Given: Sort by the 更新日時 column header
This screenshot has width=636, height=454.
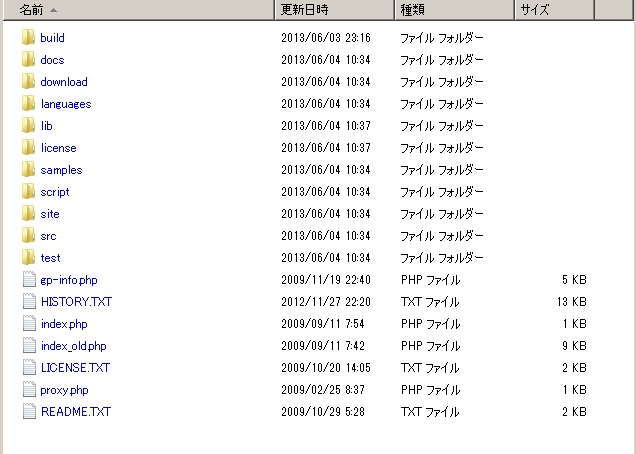Looking at the screenshot, I should 305,10.
